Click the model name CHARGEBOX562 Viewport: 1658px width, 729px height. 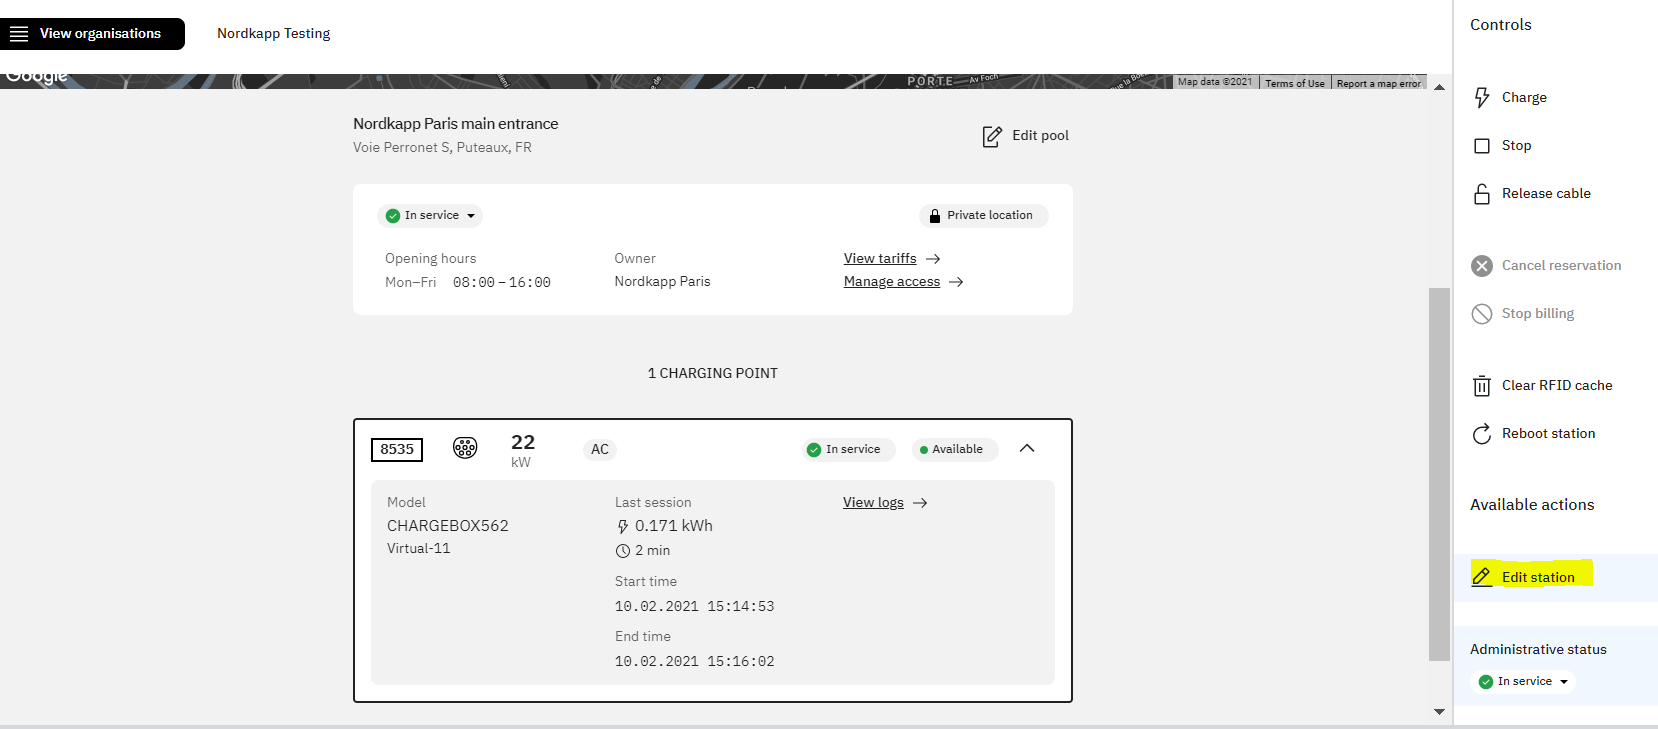tap(447, 526)
